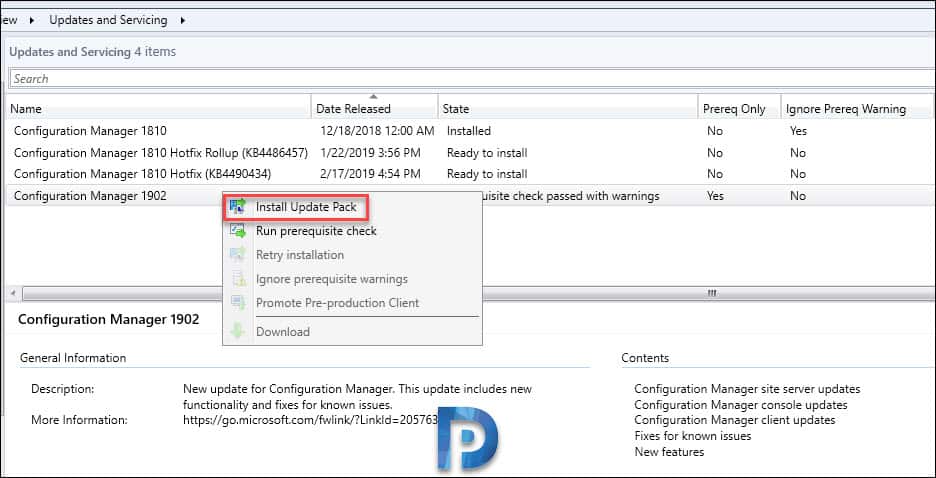Click the More Information label

(x=79, y=420)
